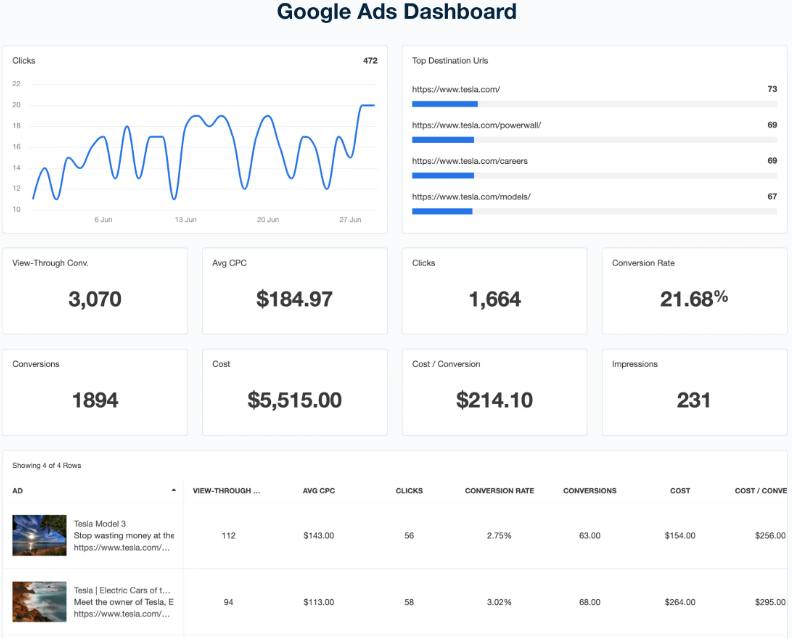Sort by the AVG CPC column header

pyautogui.click(x=319, y=490)
